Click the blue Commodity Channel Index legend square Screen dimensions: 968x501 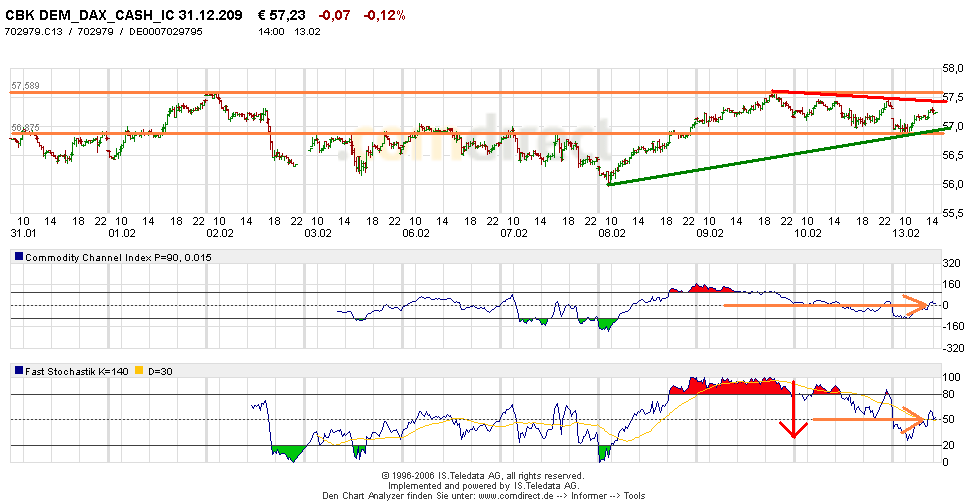19,258
